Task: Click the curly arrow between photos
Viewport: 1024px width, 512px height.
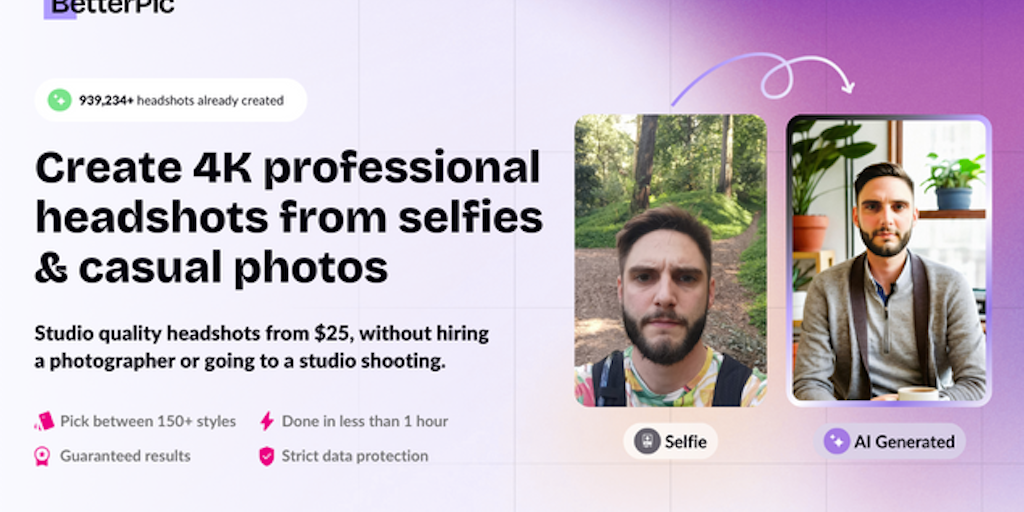Action: click(763, 78)
